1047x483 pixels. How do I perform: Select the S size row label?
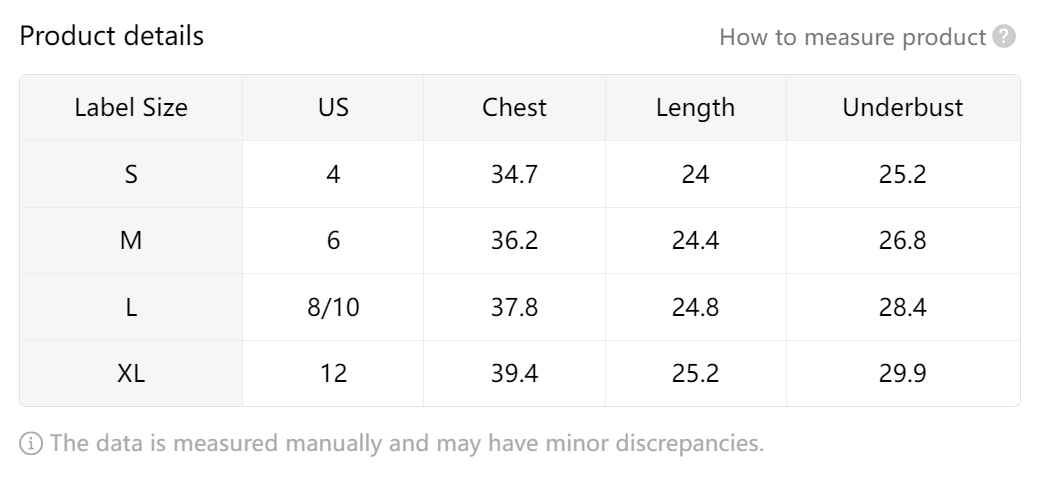pyautogui.click(x=131, y=175)
